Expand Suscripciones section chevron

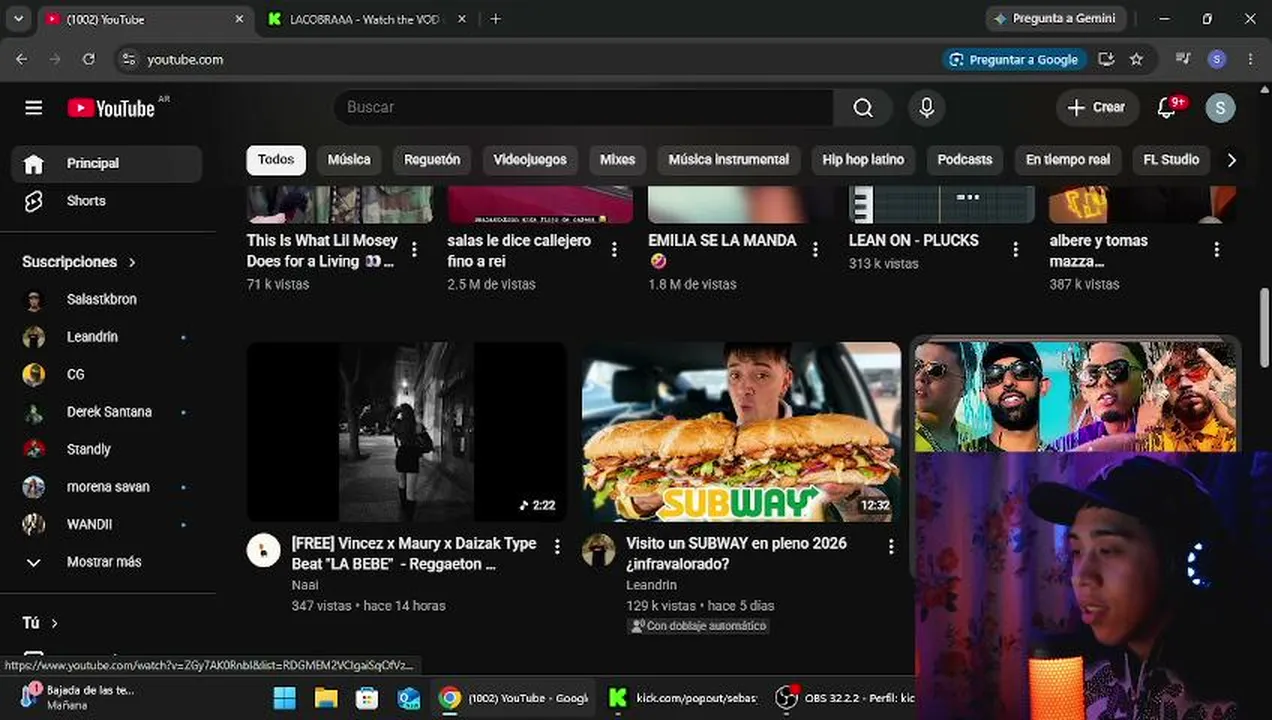pos(132,262)
